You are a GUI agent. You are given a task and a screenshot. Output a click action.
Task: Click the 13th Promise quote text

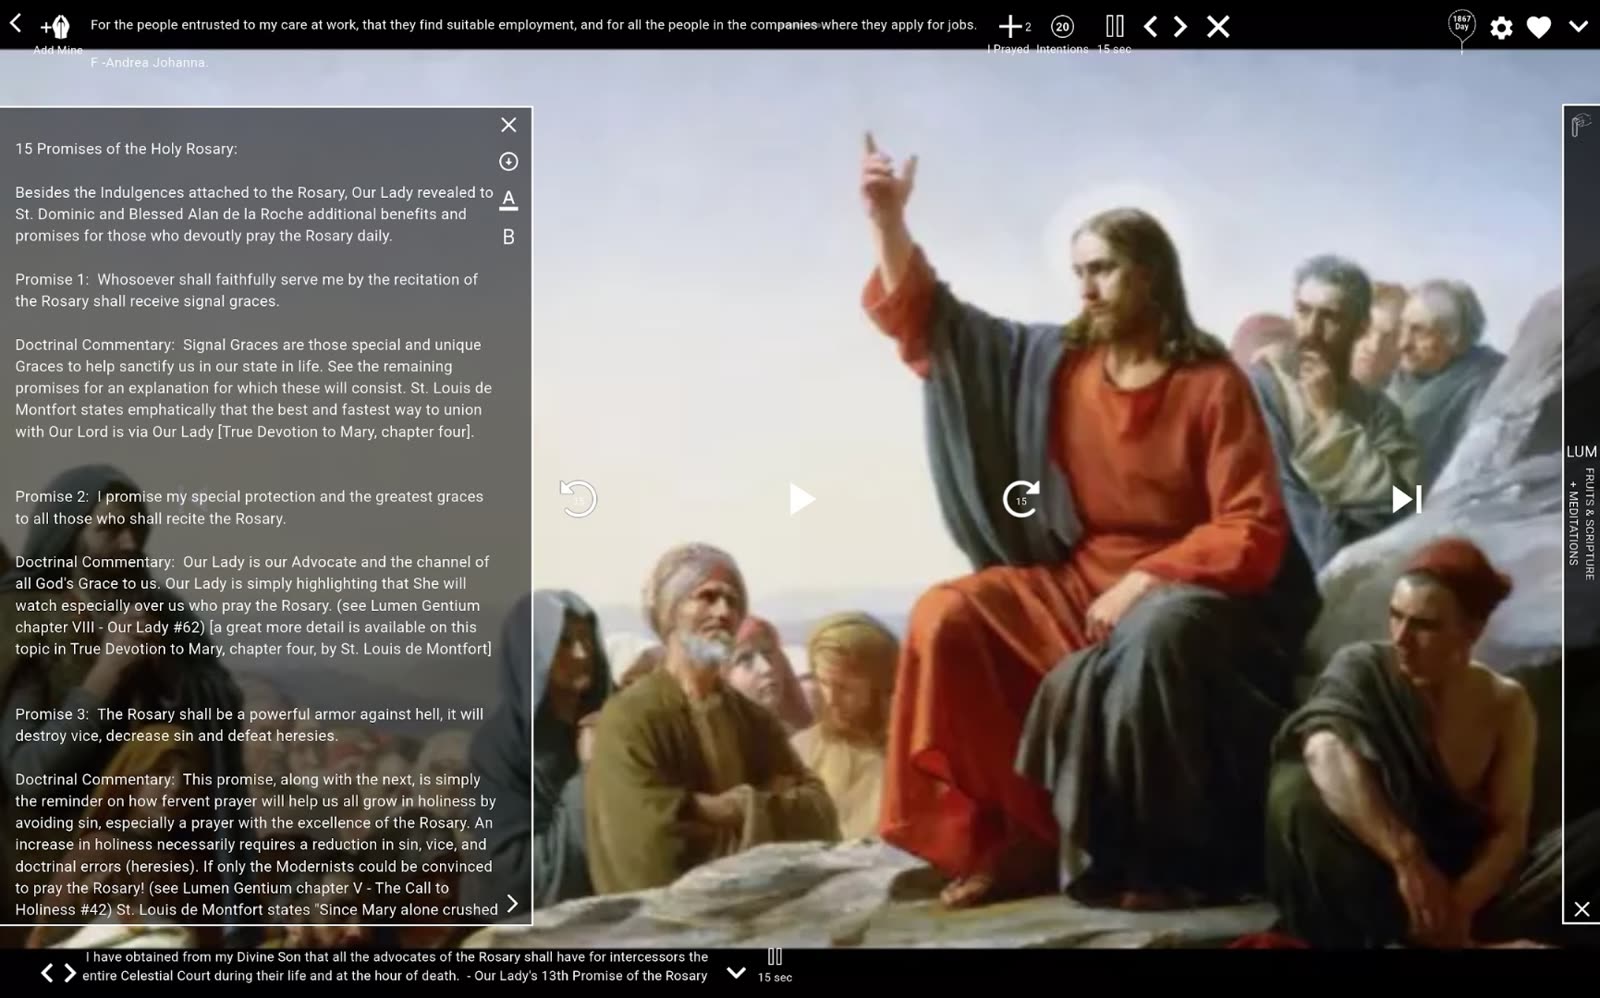click(395, 966)
